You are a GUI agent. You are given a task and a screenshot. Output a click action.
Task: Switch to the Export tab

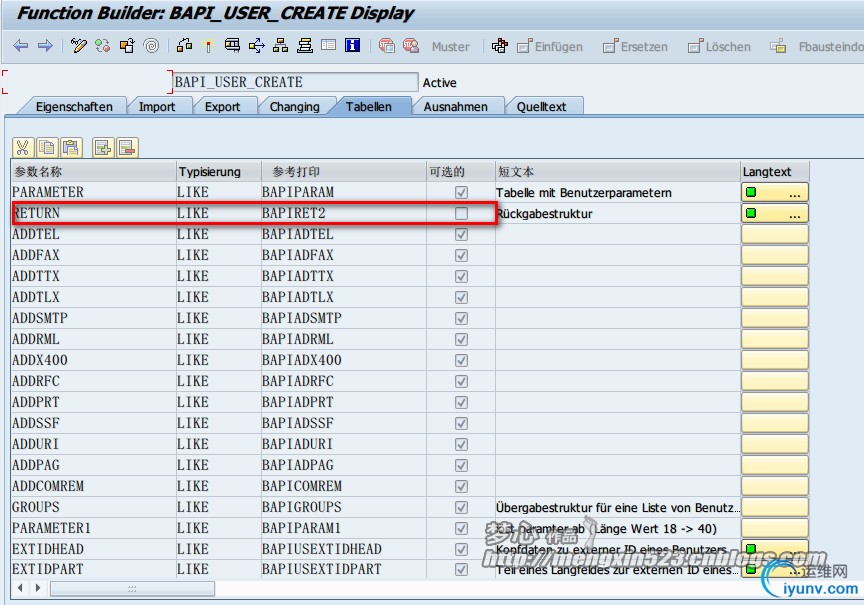point(222,107)
